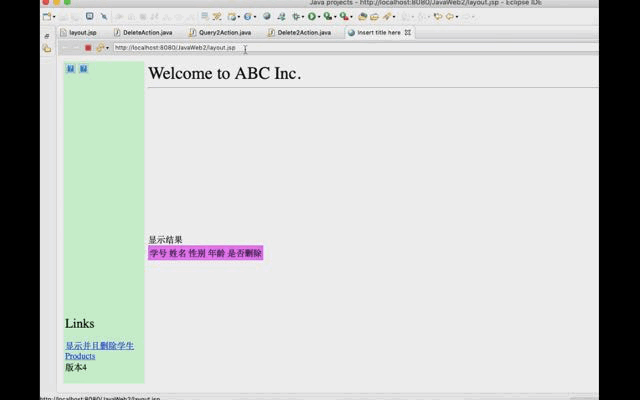Open the Products link
The width and height of the screenshot is (640, 400).
(x=80, y=356)
